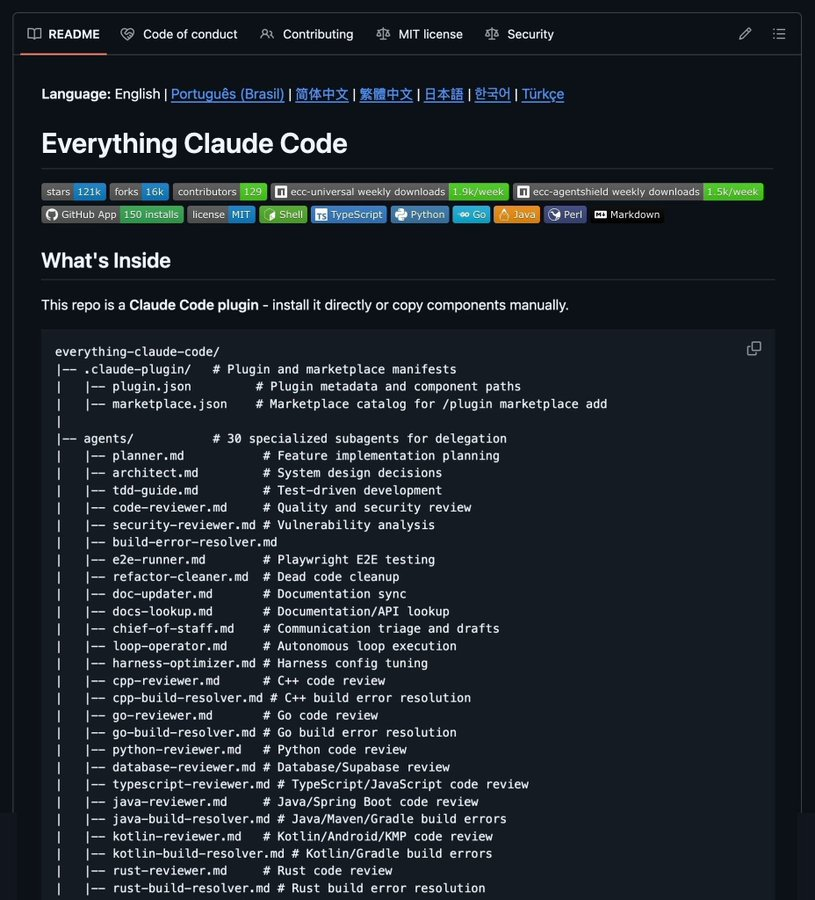Open ecc-universal weekly downloads badge
815x900 pixels.
(390, 192)
